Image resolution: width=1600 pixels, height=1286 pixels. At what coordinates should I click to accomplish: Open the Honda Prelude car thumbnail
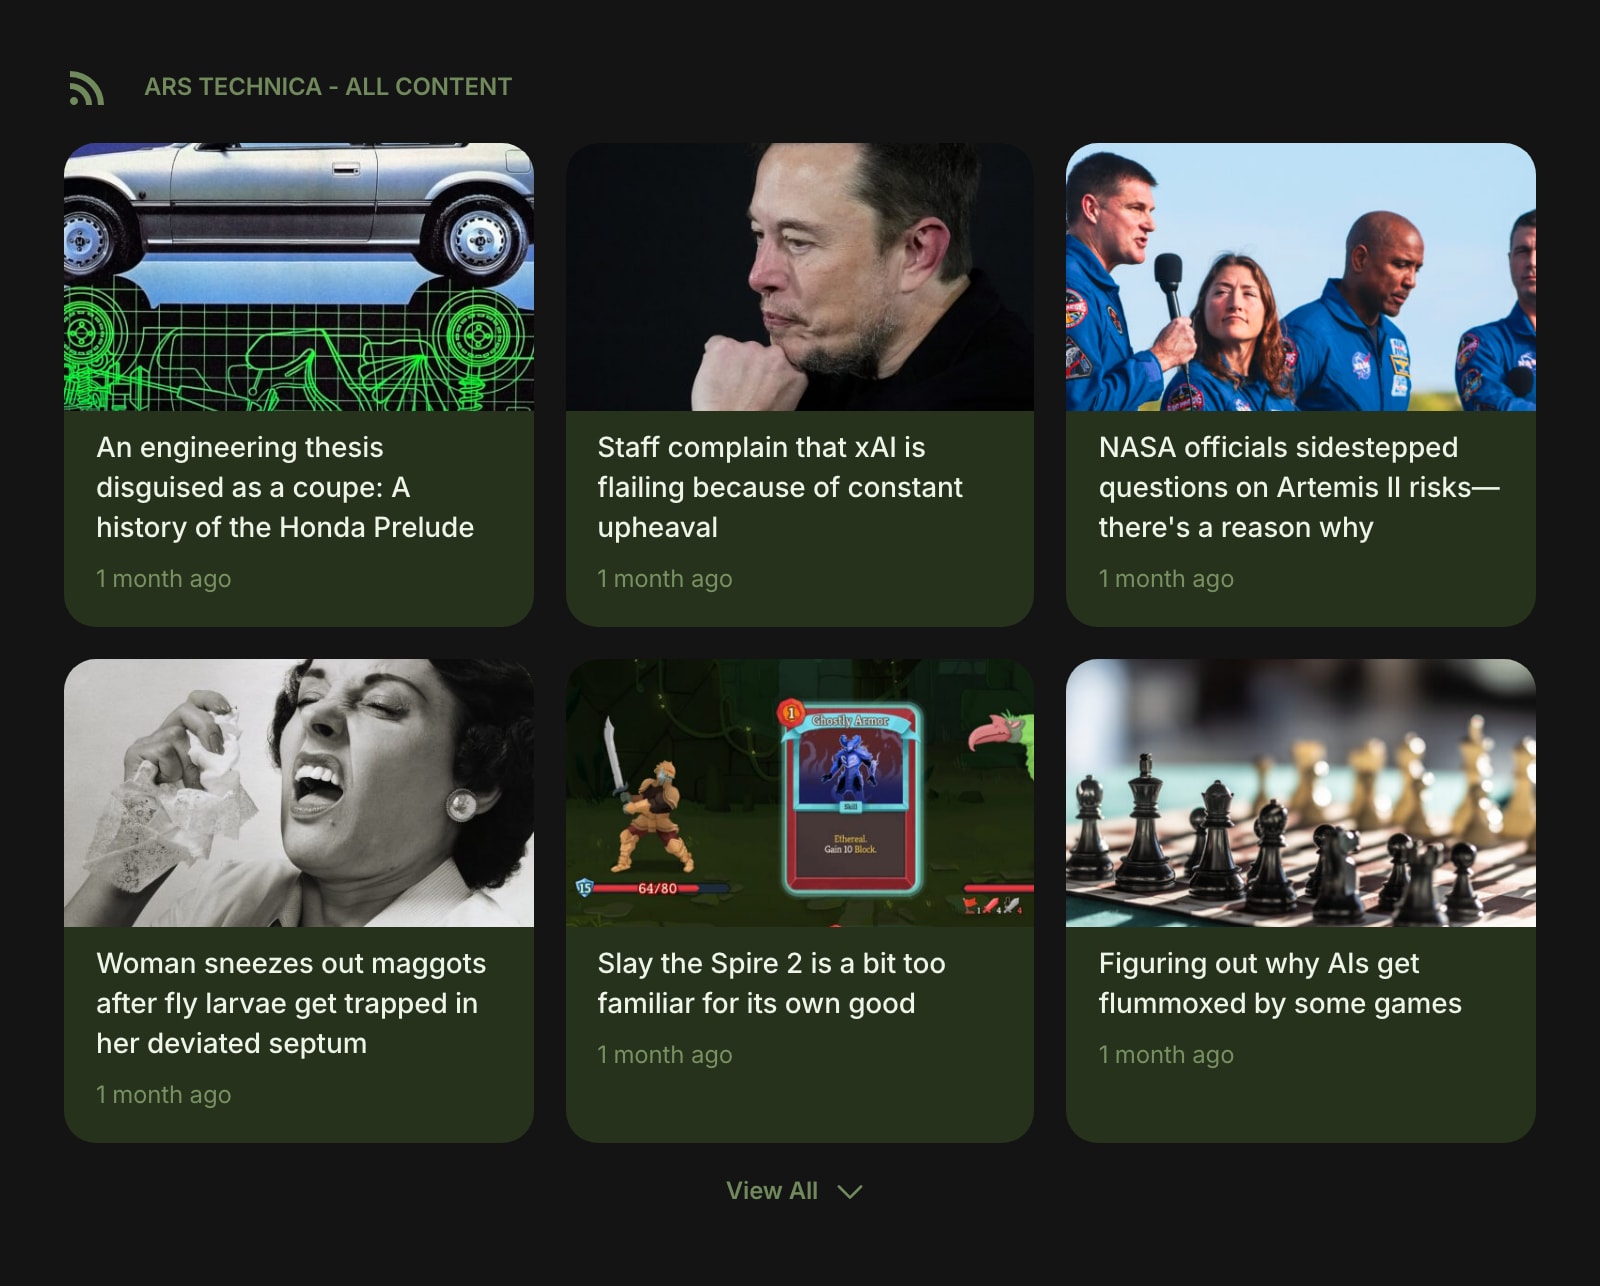click(x=299, y=277)
